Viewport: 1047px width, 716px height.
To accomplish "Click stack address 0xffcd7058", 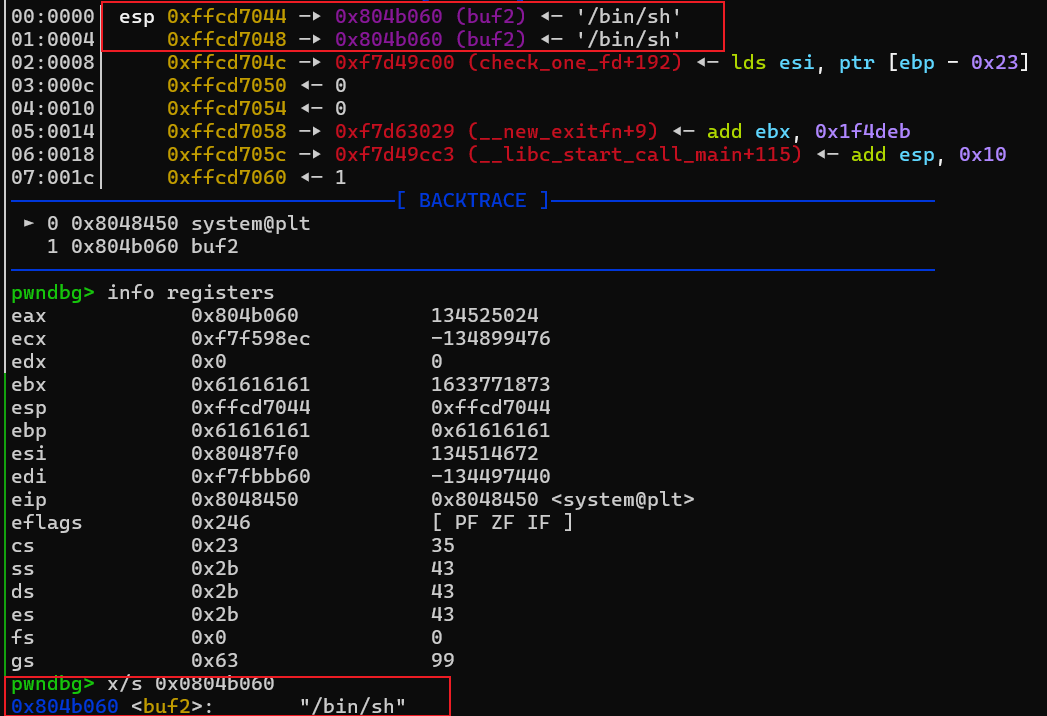I will [x=226, y=131].
